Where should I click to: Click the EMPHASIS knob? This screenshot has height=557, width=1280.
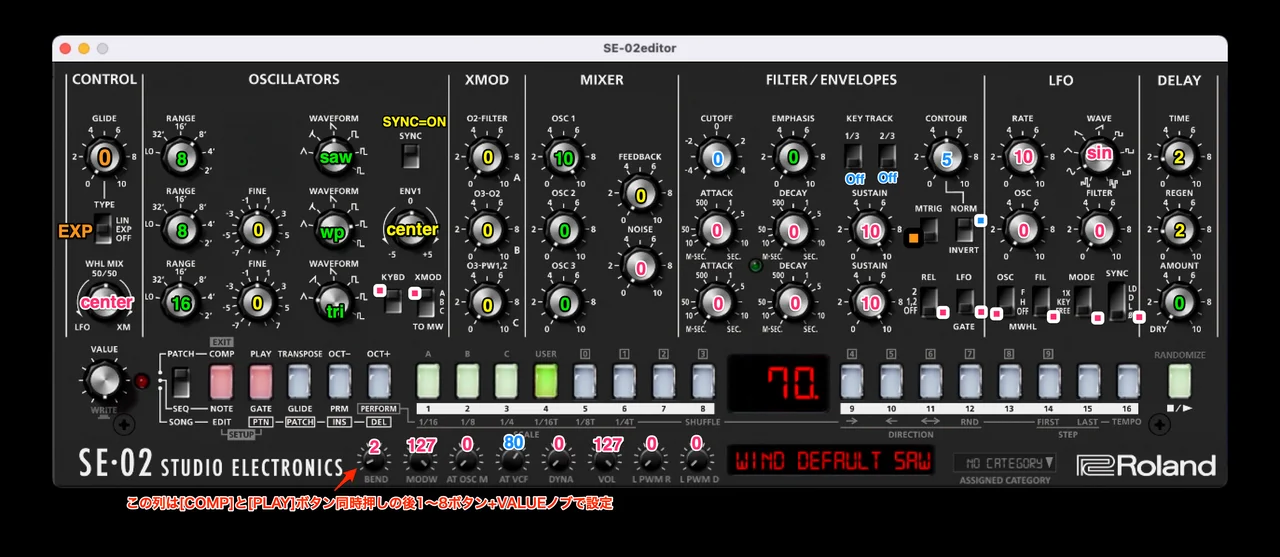[793, 158]
